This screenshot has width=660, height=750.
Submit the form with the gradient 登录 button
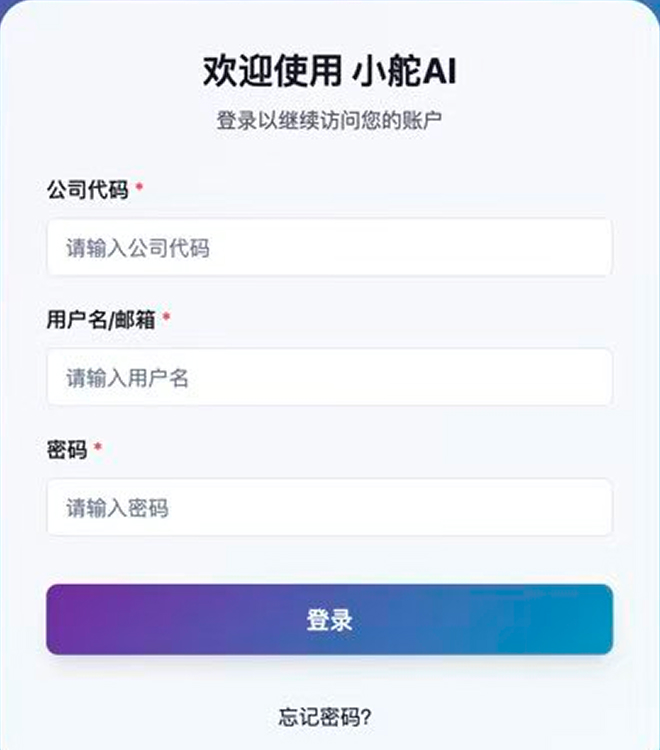point(329,620)
